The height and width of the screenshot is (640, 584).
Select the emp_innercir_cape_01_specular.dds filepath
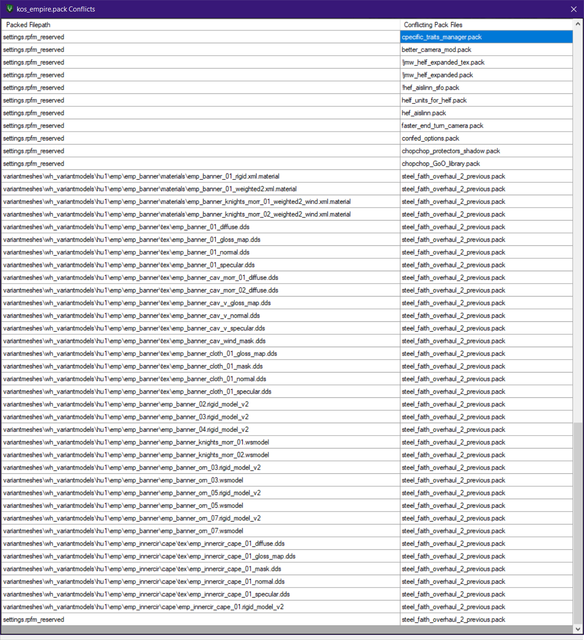tap(200, 594)
